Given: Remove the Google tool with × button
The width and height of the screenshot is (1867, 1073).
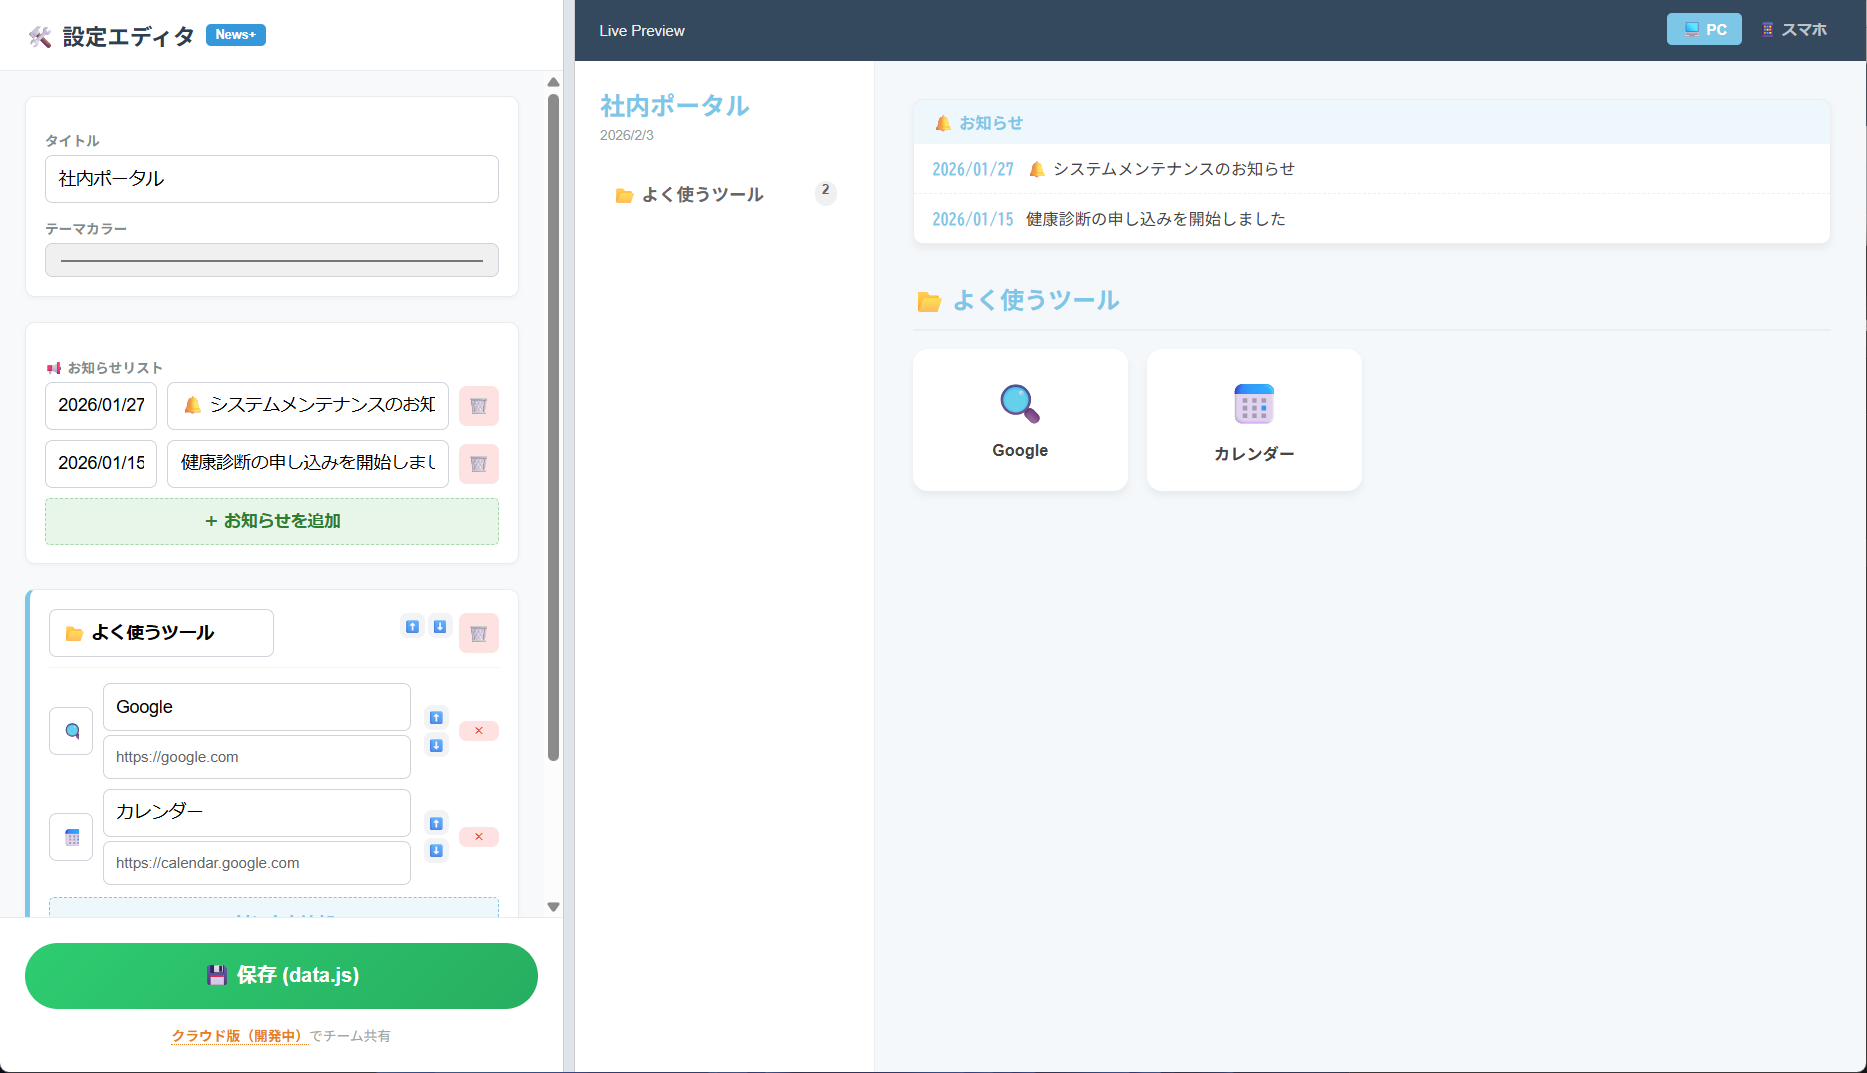Looking at the screenshot, I should 479,731.
